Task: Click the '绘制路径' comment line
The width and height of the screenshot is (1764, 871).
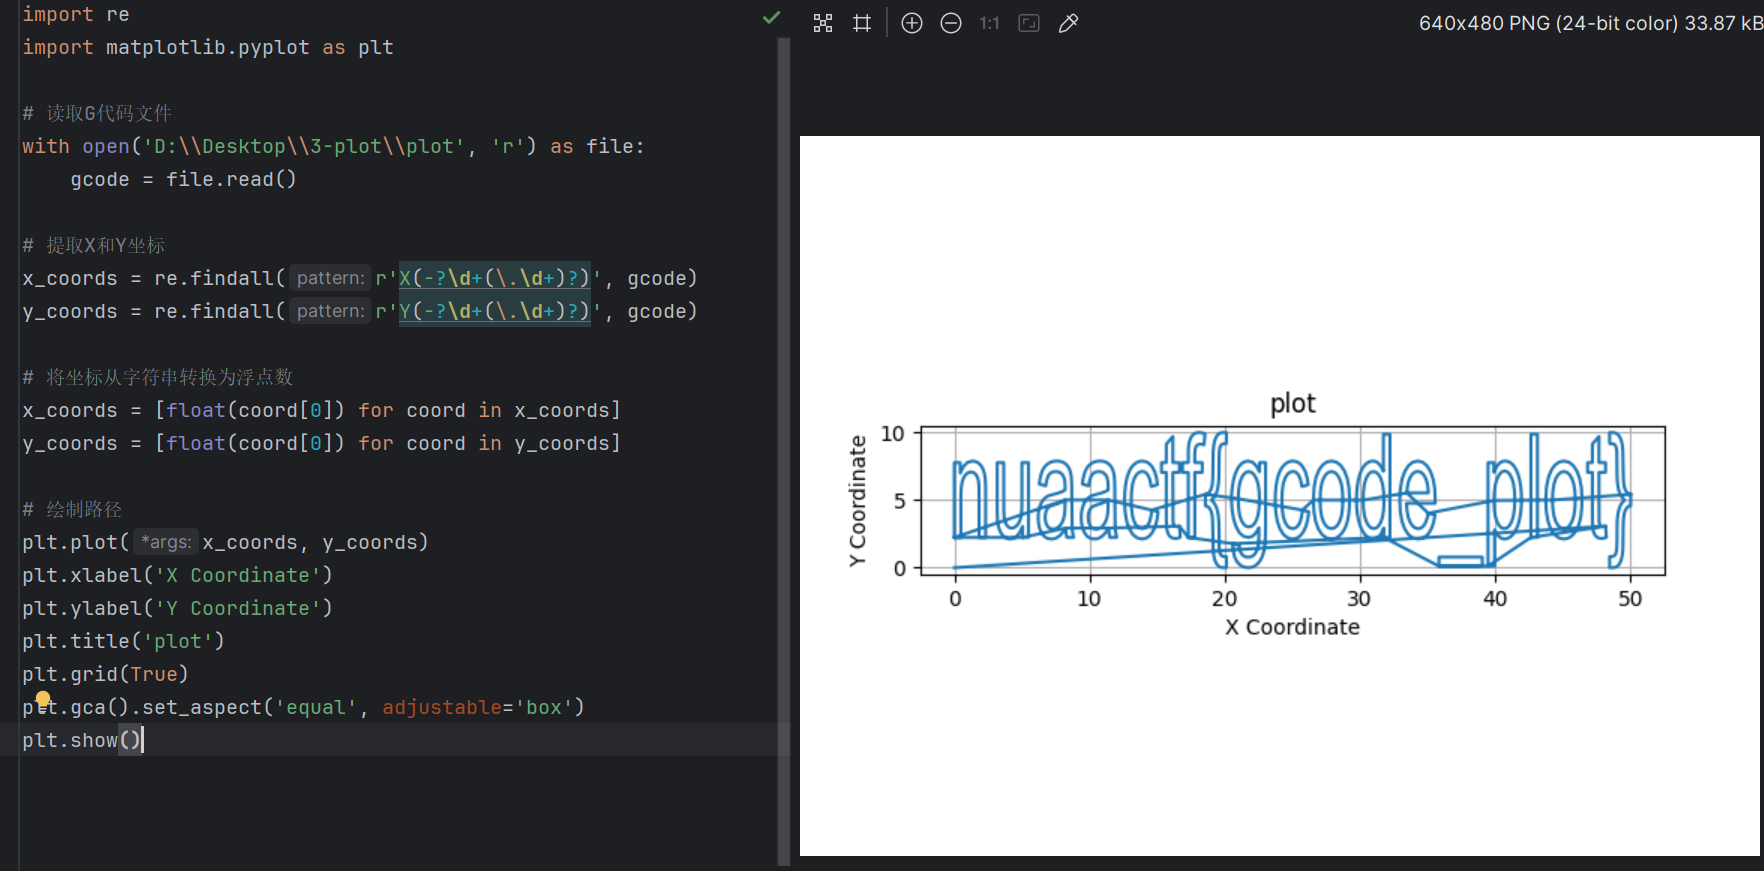Action: [x=72, y=509]
